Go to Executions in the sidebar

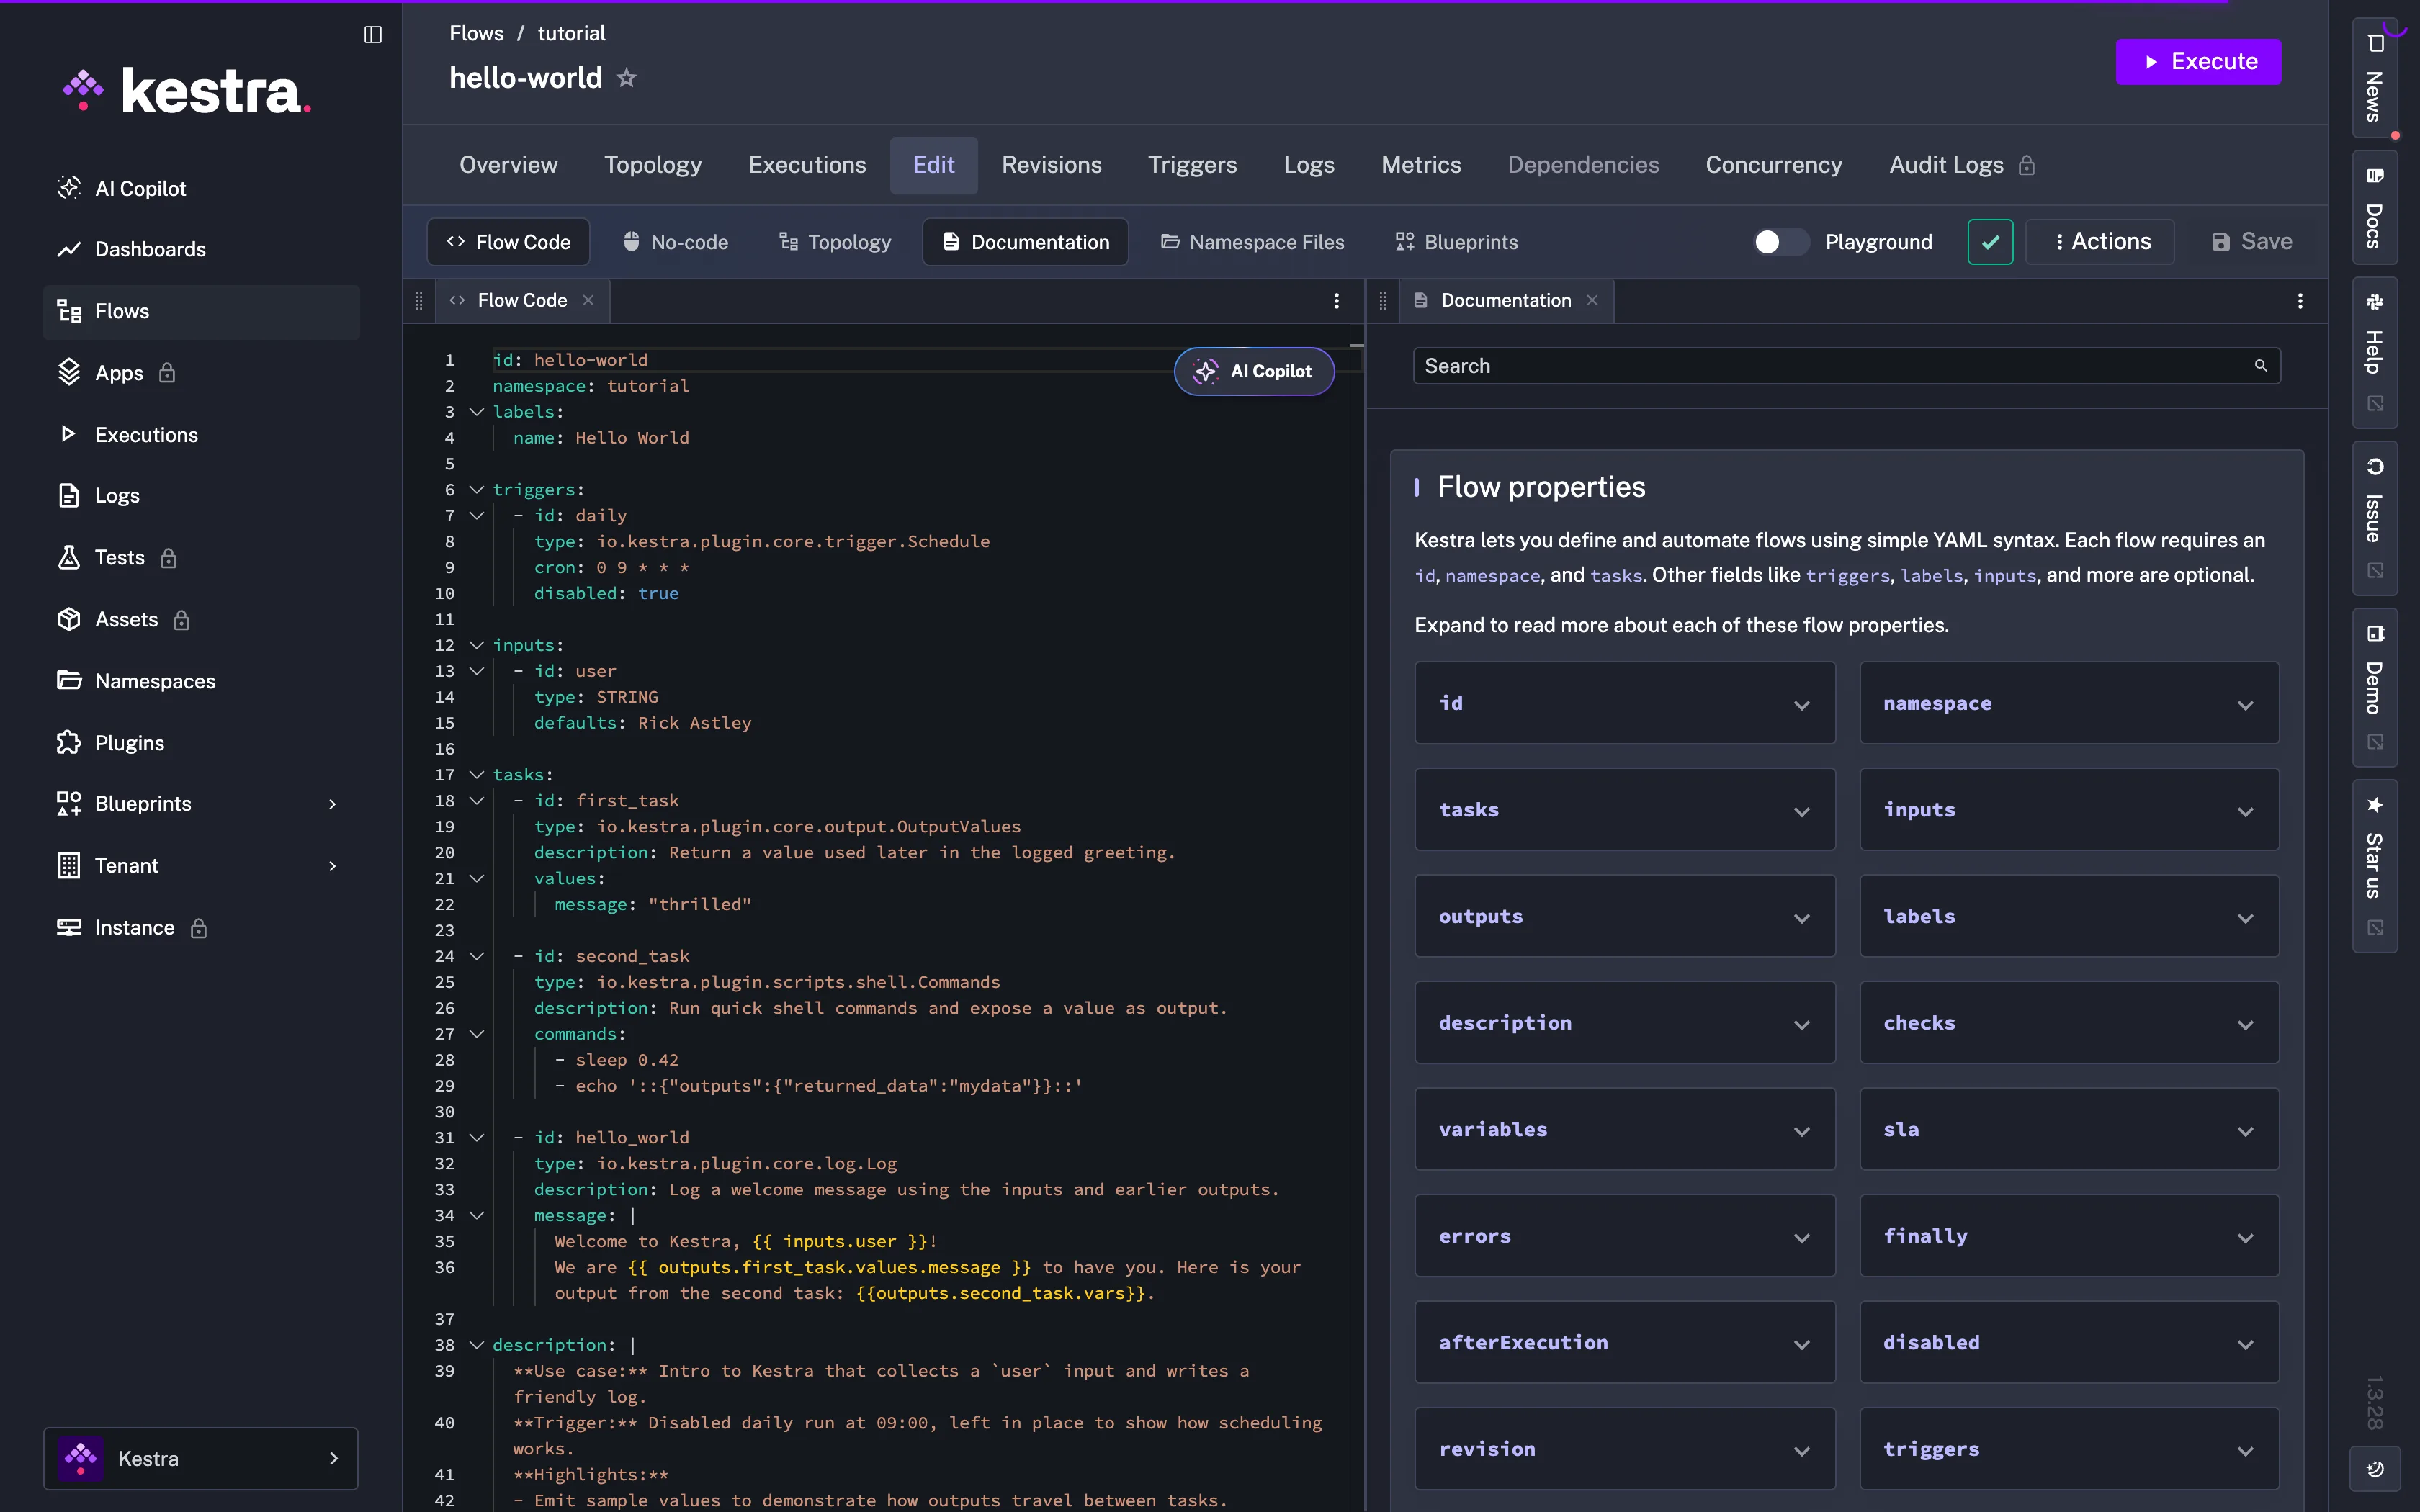[201, 435]
